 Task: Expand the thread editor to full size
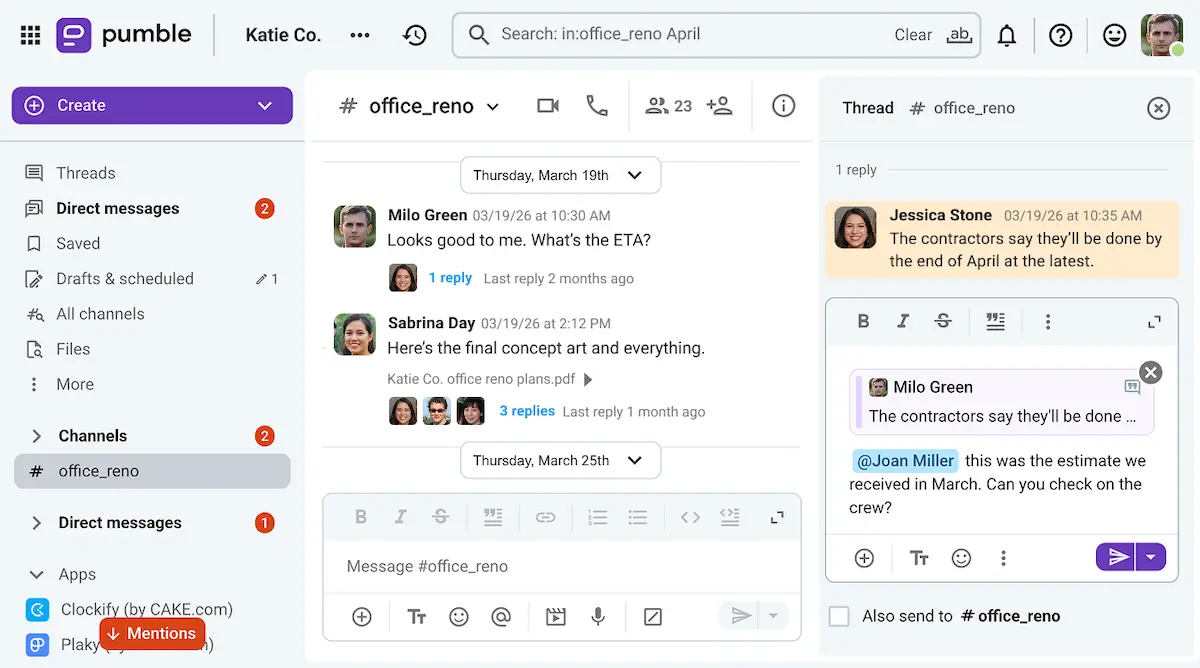[x=1154, y=322]
